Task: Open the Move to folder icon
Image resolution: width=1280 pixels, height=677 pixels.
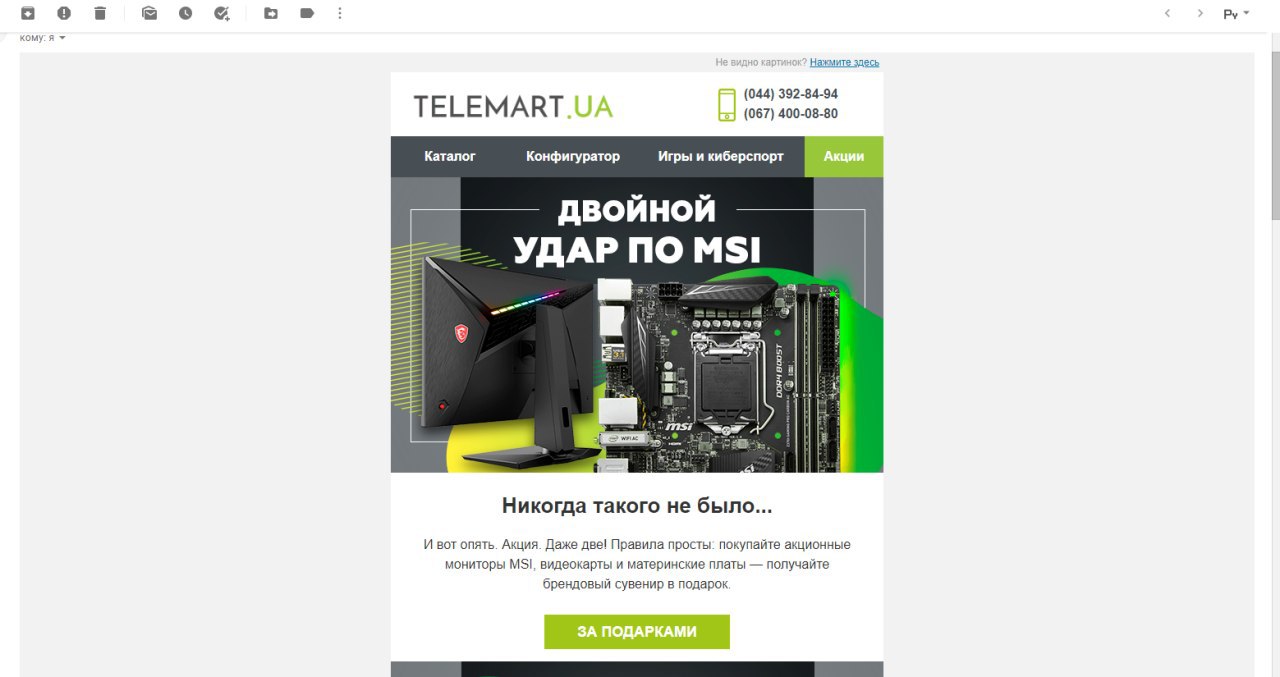Action: tap(271, 13)
